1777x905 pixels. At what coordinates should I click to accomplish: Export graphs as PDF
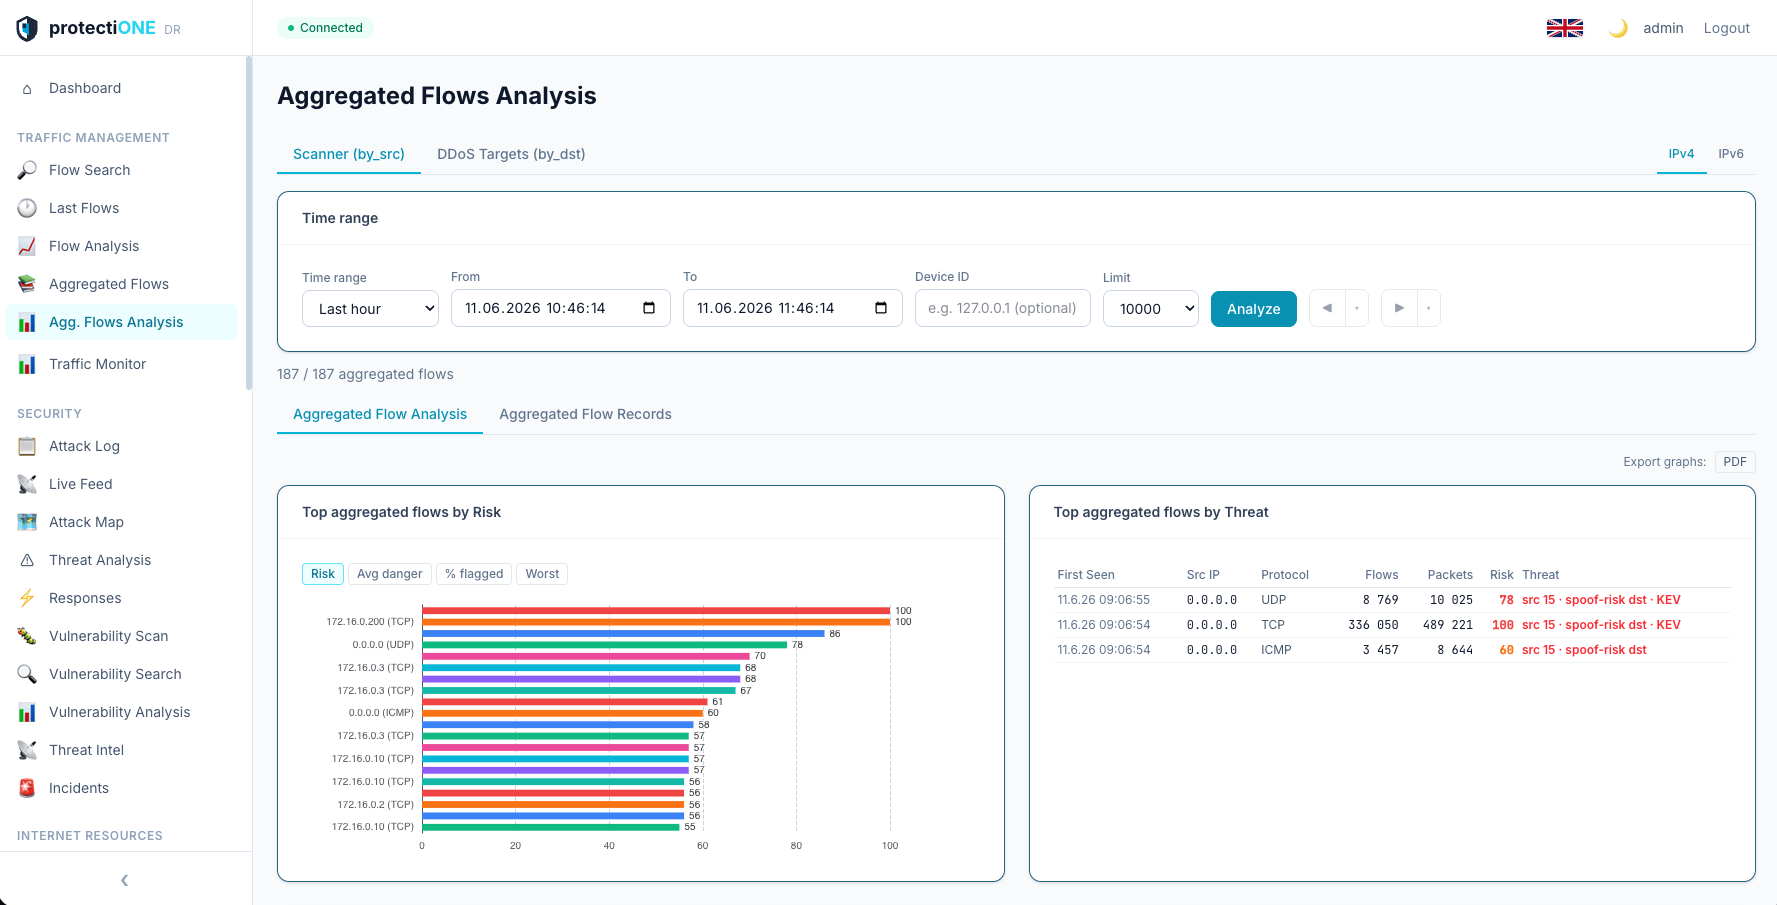coord(1735,462)
